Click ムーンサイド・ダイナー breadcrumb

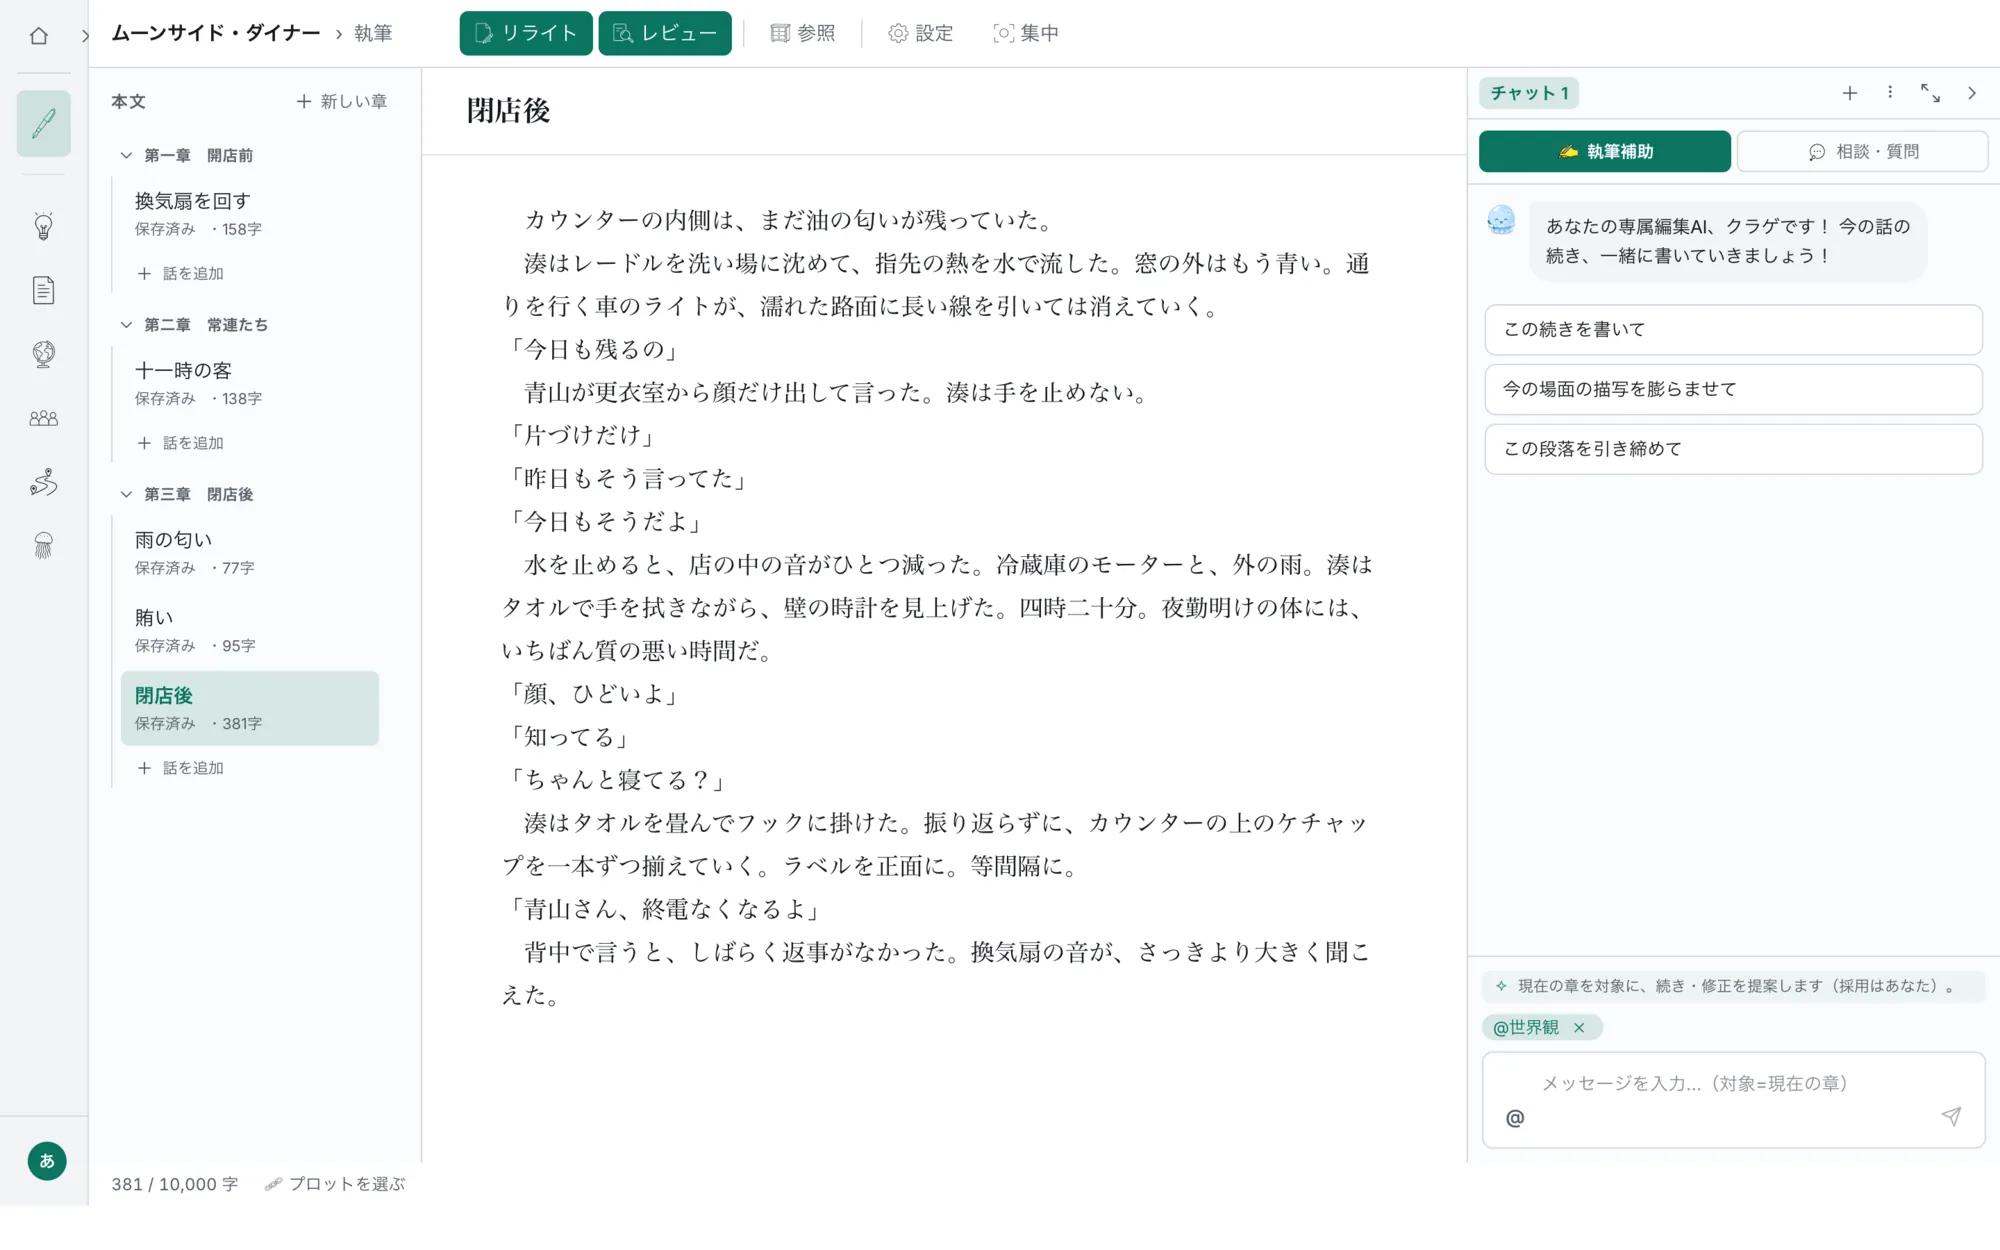click(216, 33)
